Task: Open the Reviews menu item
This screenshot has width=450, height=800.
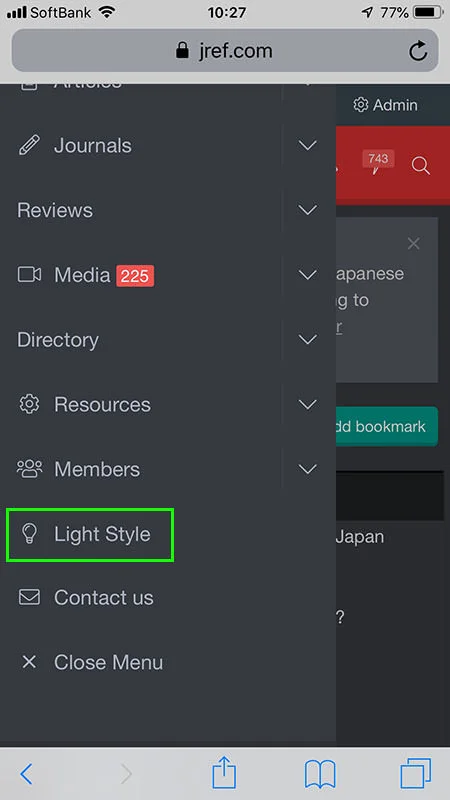Action: 55,210
